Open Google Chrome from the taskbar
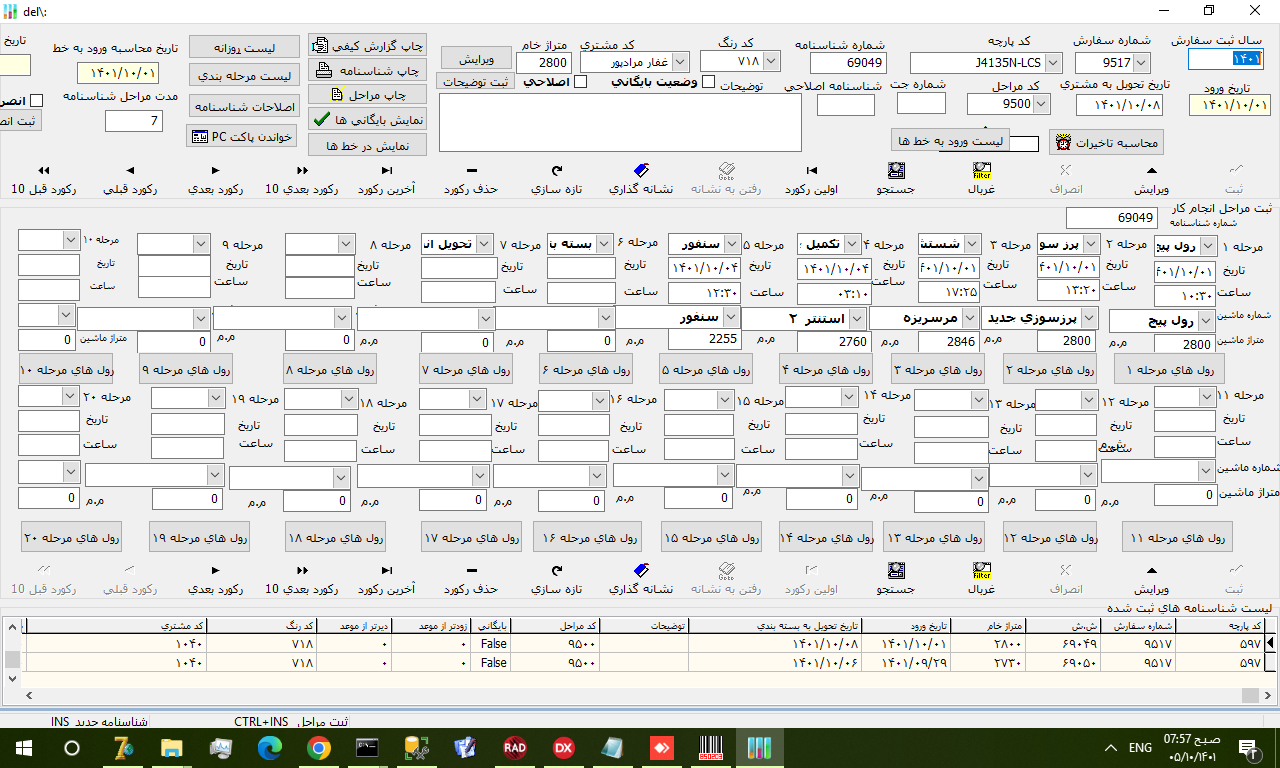The width and height of the screenshot is (1280, 768). point(319,747)
